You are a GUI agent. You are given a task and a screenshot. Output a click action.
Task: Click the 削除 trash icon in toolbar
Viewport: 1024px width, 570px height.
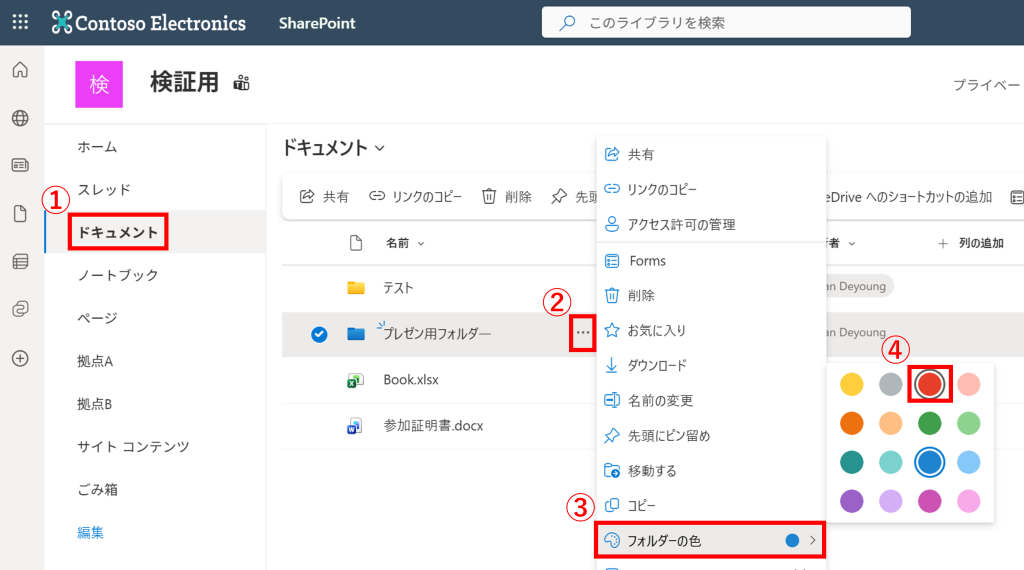pos(490,197)
